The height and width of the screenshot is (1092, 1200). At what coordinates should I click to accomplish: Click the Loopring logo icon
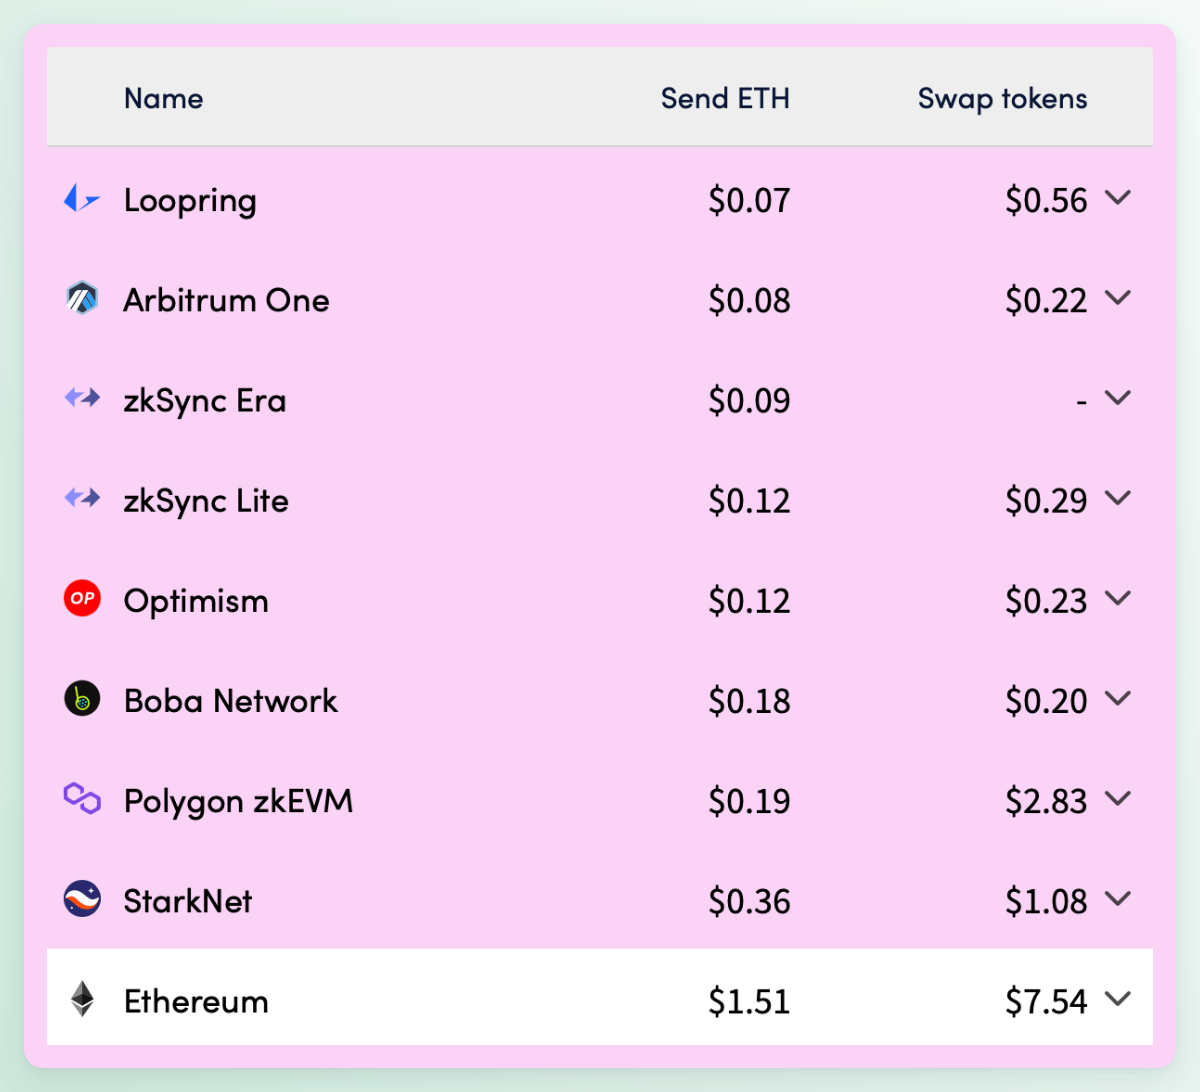point(82,199)
